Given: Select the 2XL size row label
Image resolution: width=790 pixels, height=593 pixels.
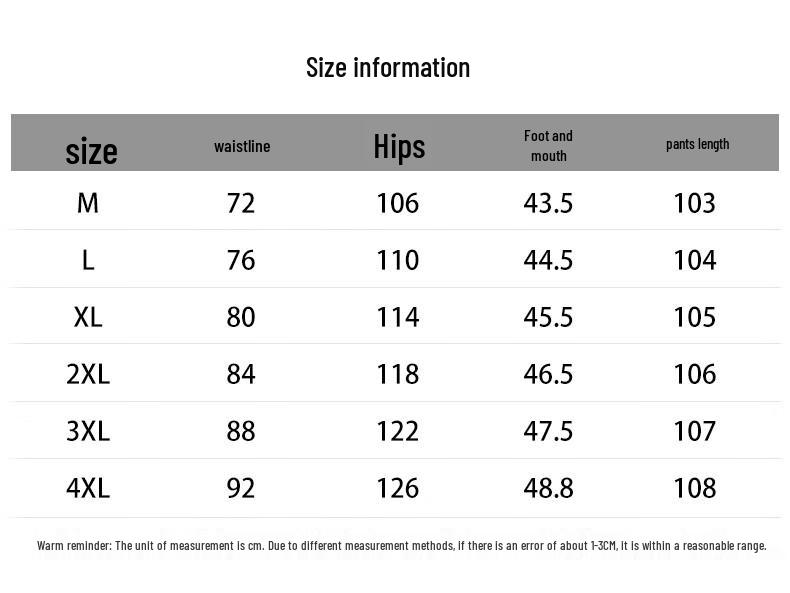Looking at the screenshot, I should click(88, 374).
